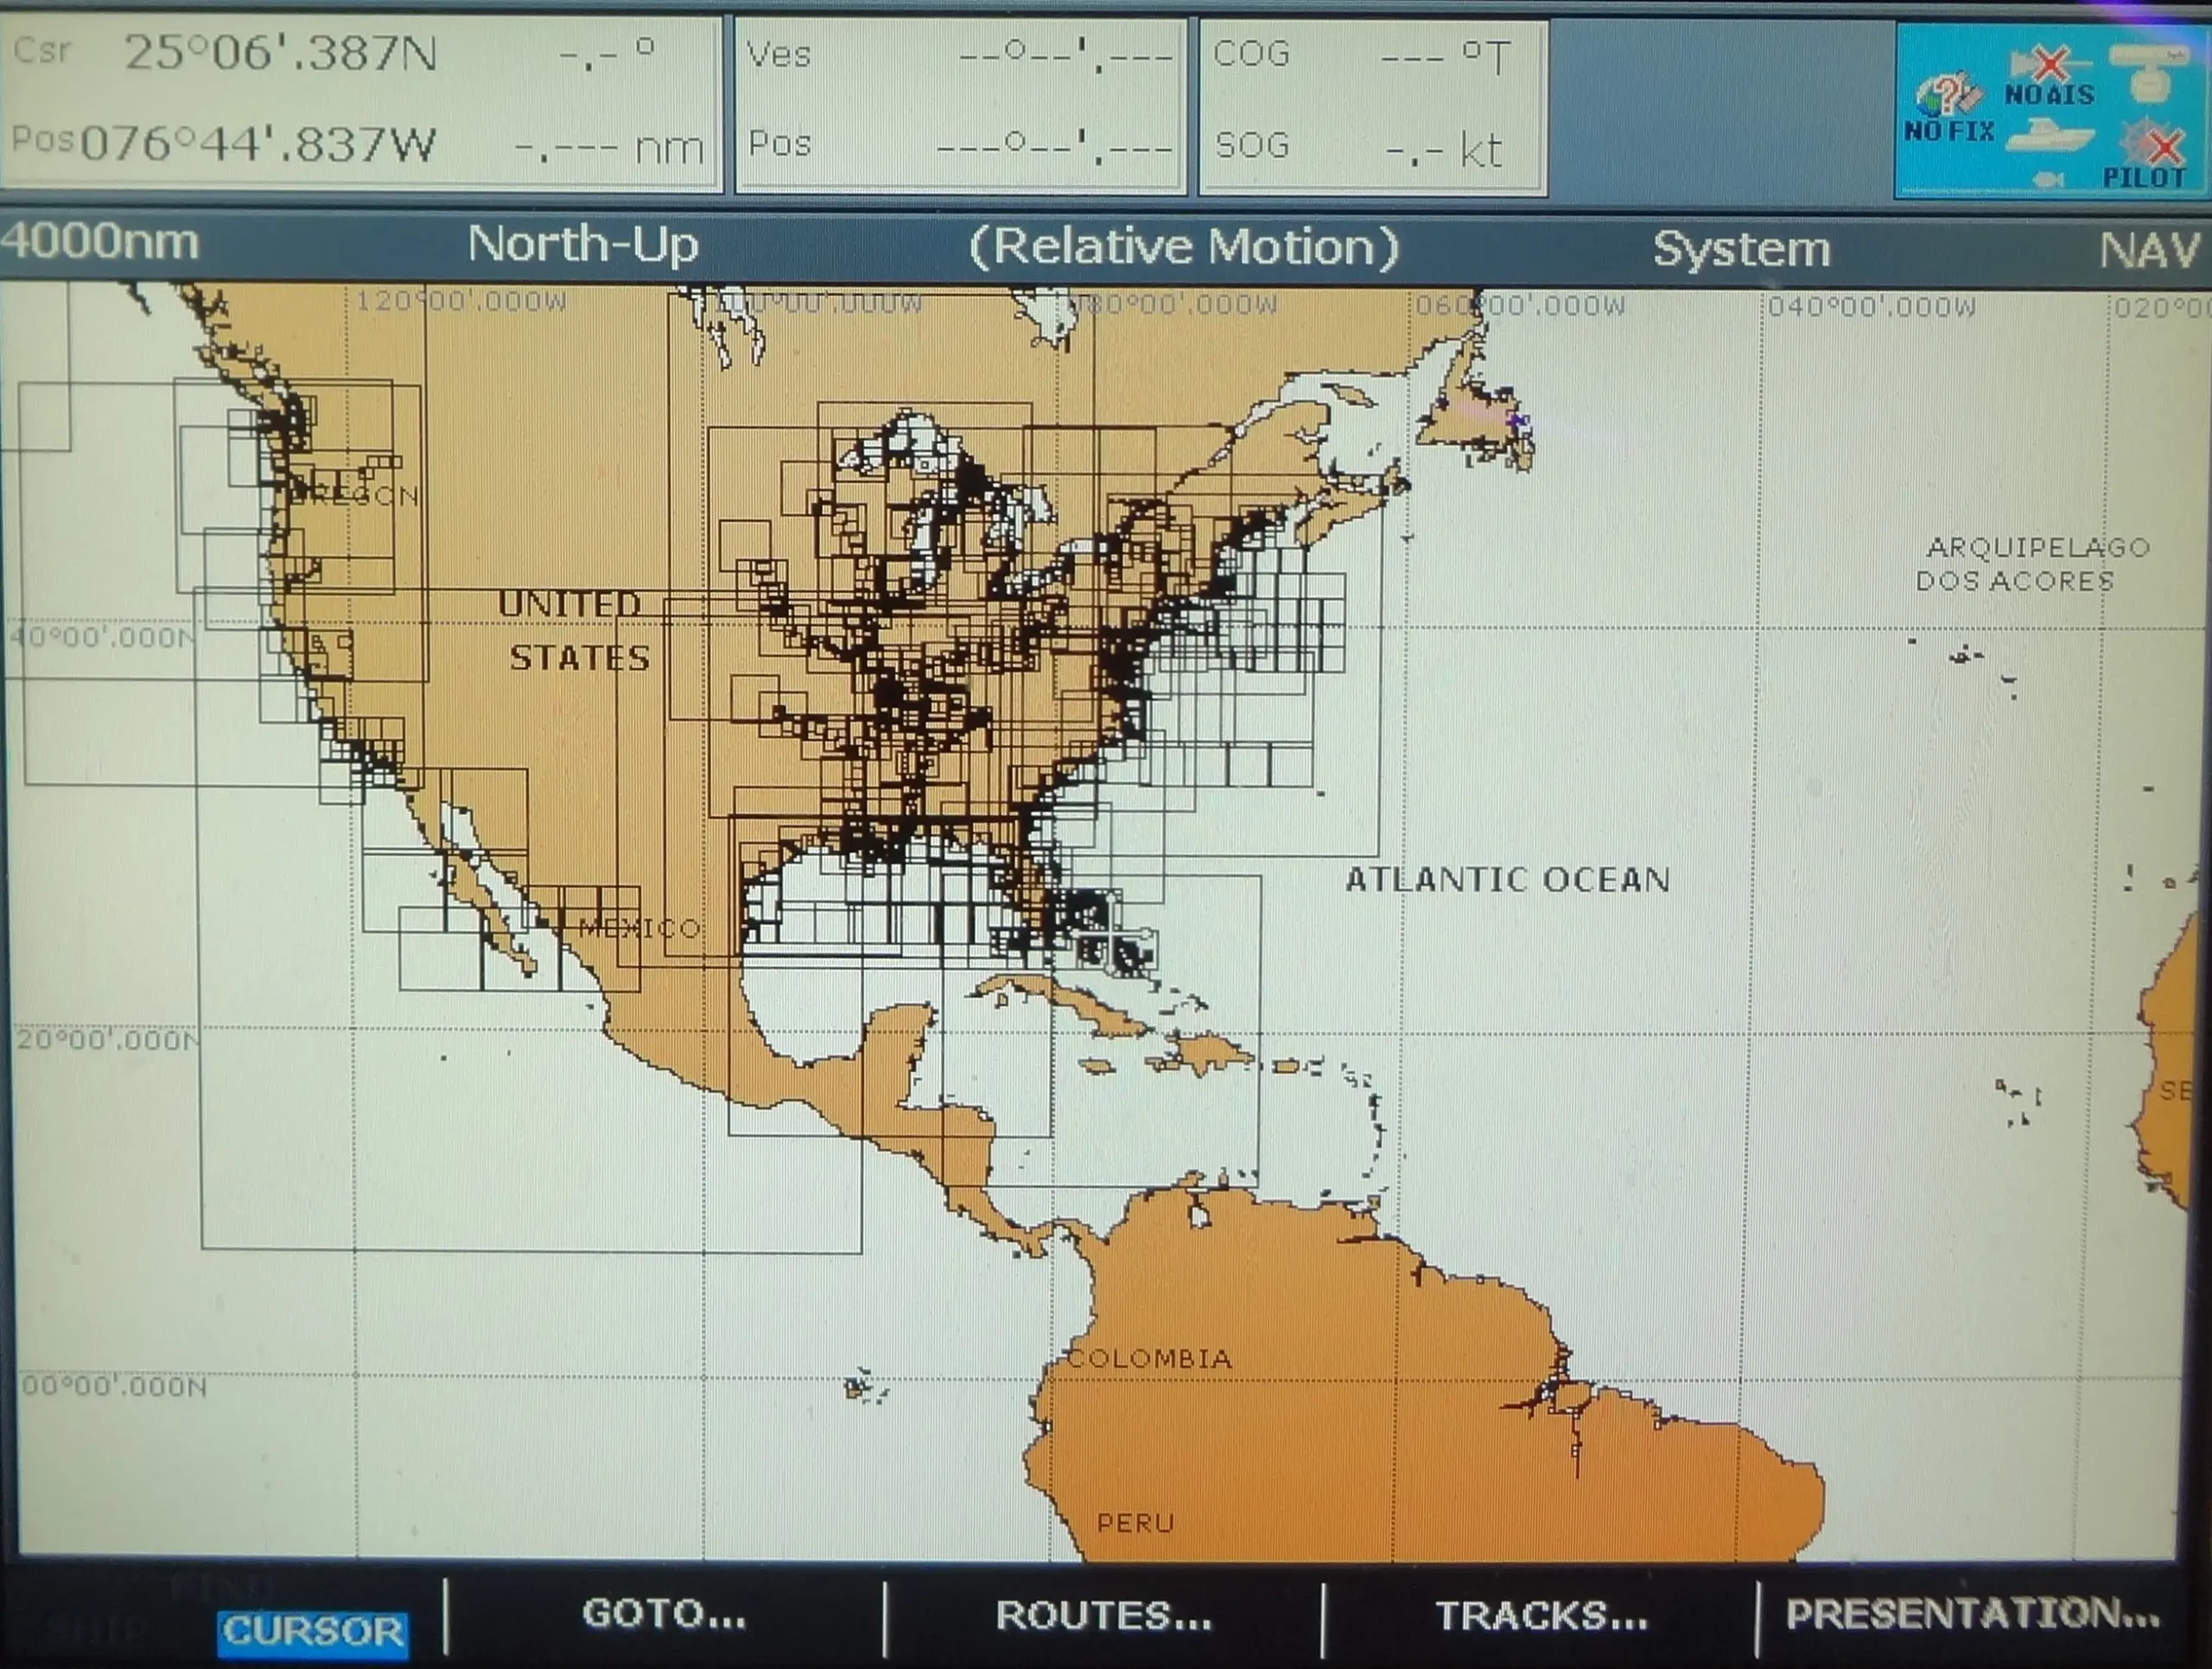Screen dimensions: 2212x1669
Task: Click the PILOT autopilot status icon
Action: pos(2147,155)
